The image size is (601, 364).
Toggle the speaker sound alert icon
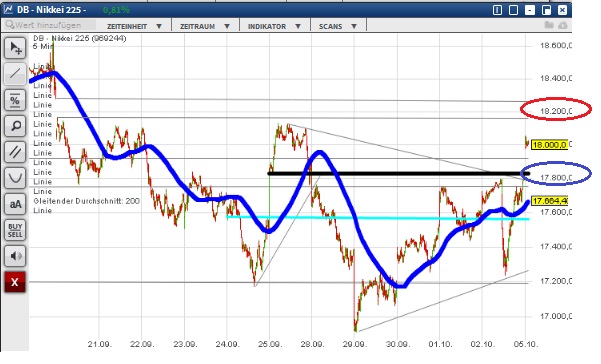[15, 256]
